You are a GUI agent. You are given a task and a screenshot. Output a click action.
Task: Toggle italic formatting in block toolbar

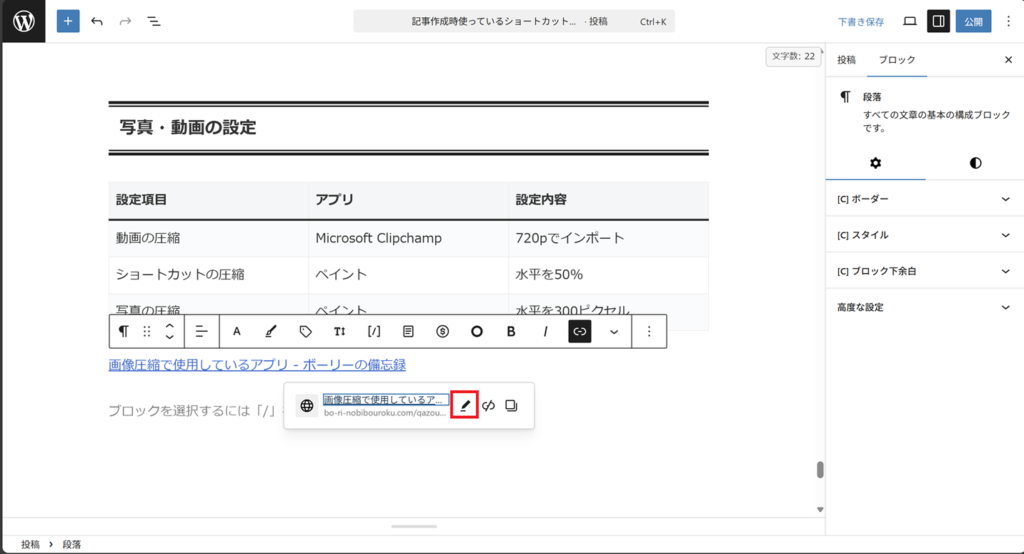[x=545, y=331]
